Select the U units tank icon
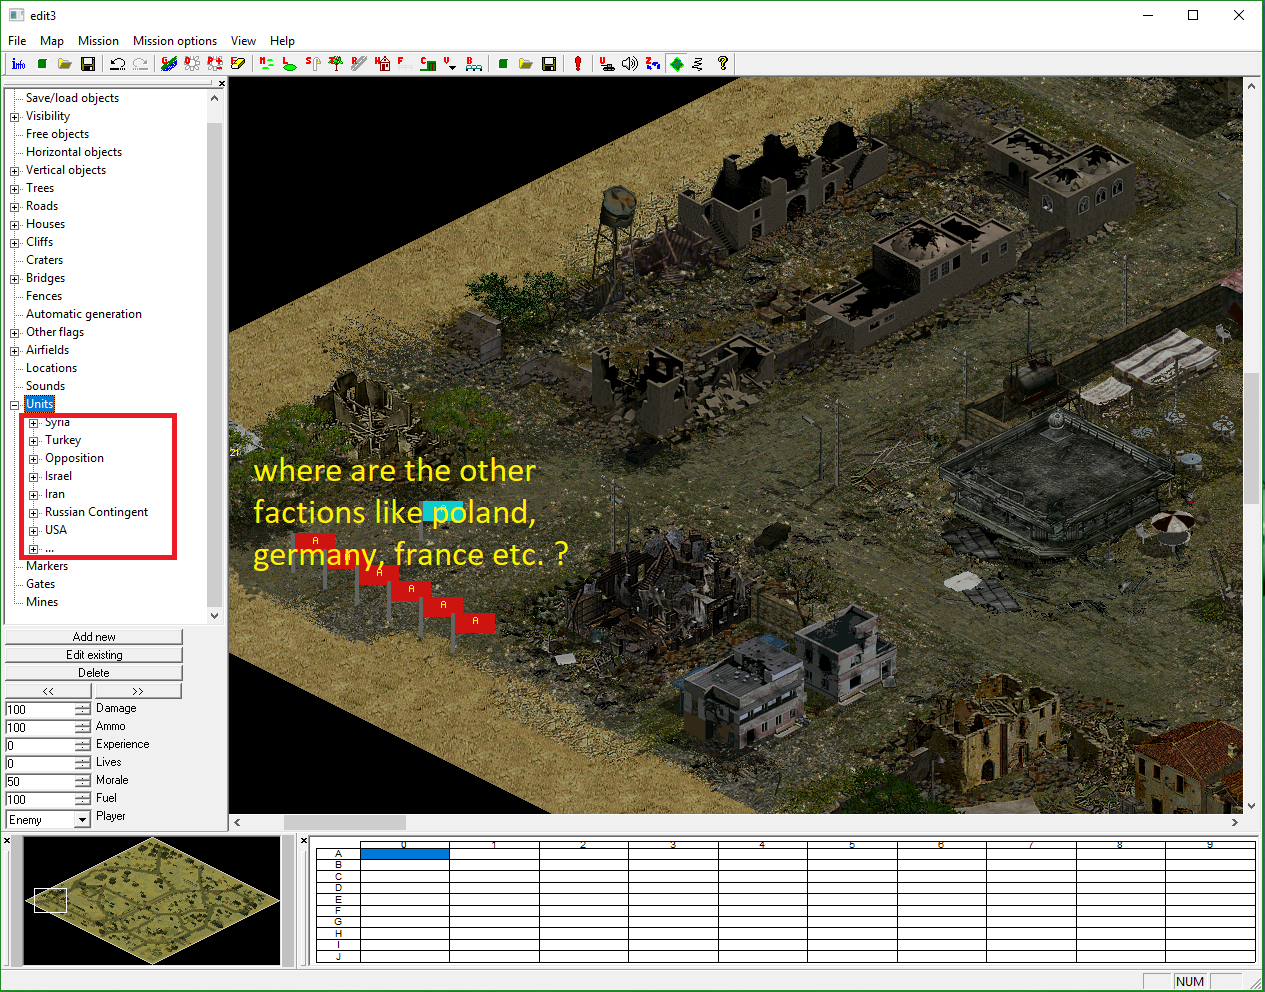The height and width of the screenshot is (992, 1265). point(607,64)
